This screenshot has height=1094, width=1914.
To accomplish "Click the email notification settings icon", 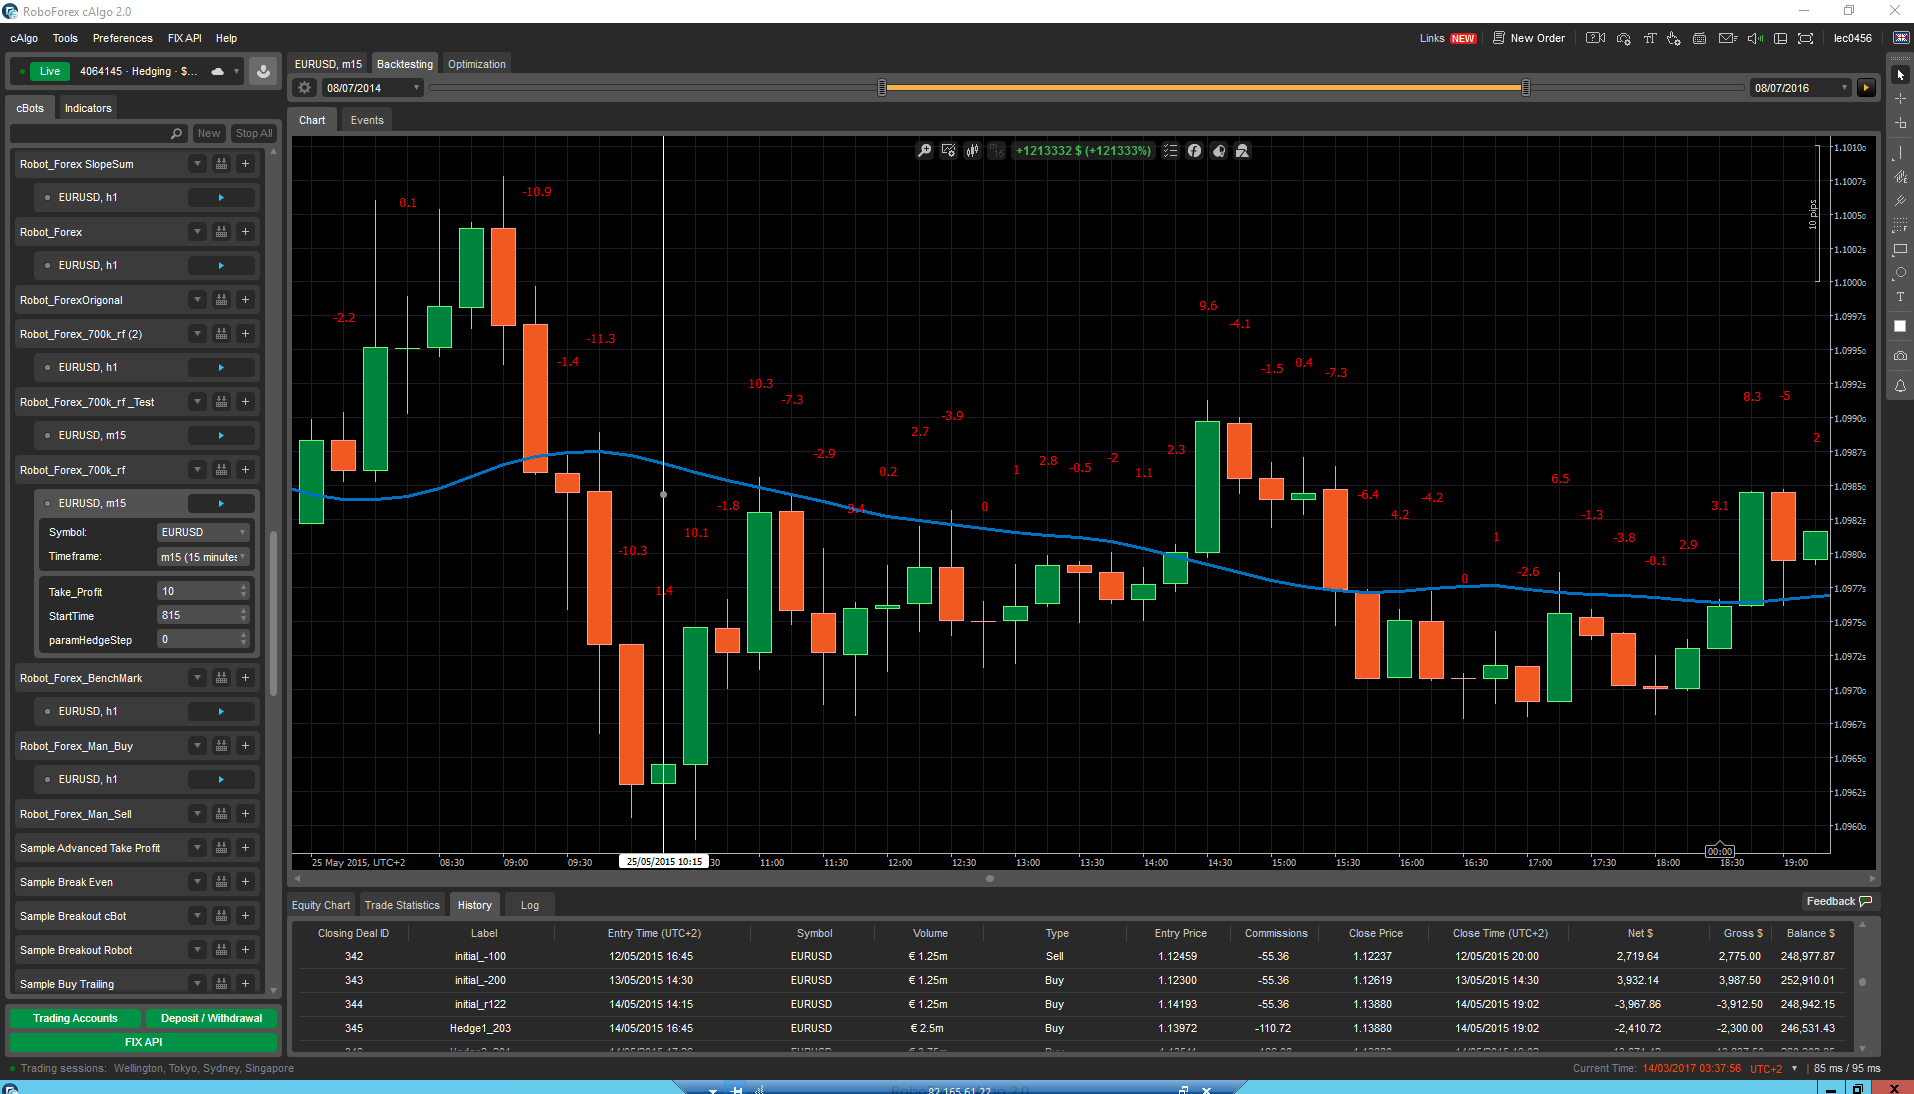I will coord(1727,38).
